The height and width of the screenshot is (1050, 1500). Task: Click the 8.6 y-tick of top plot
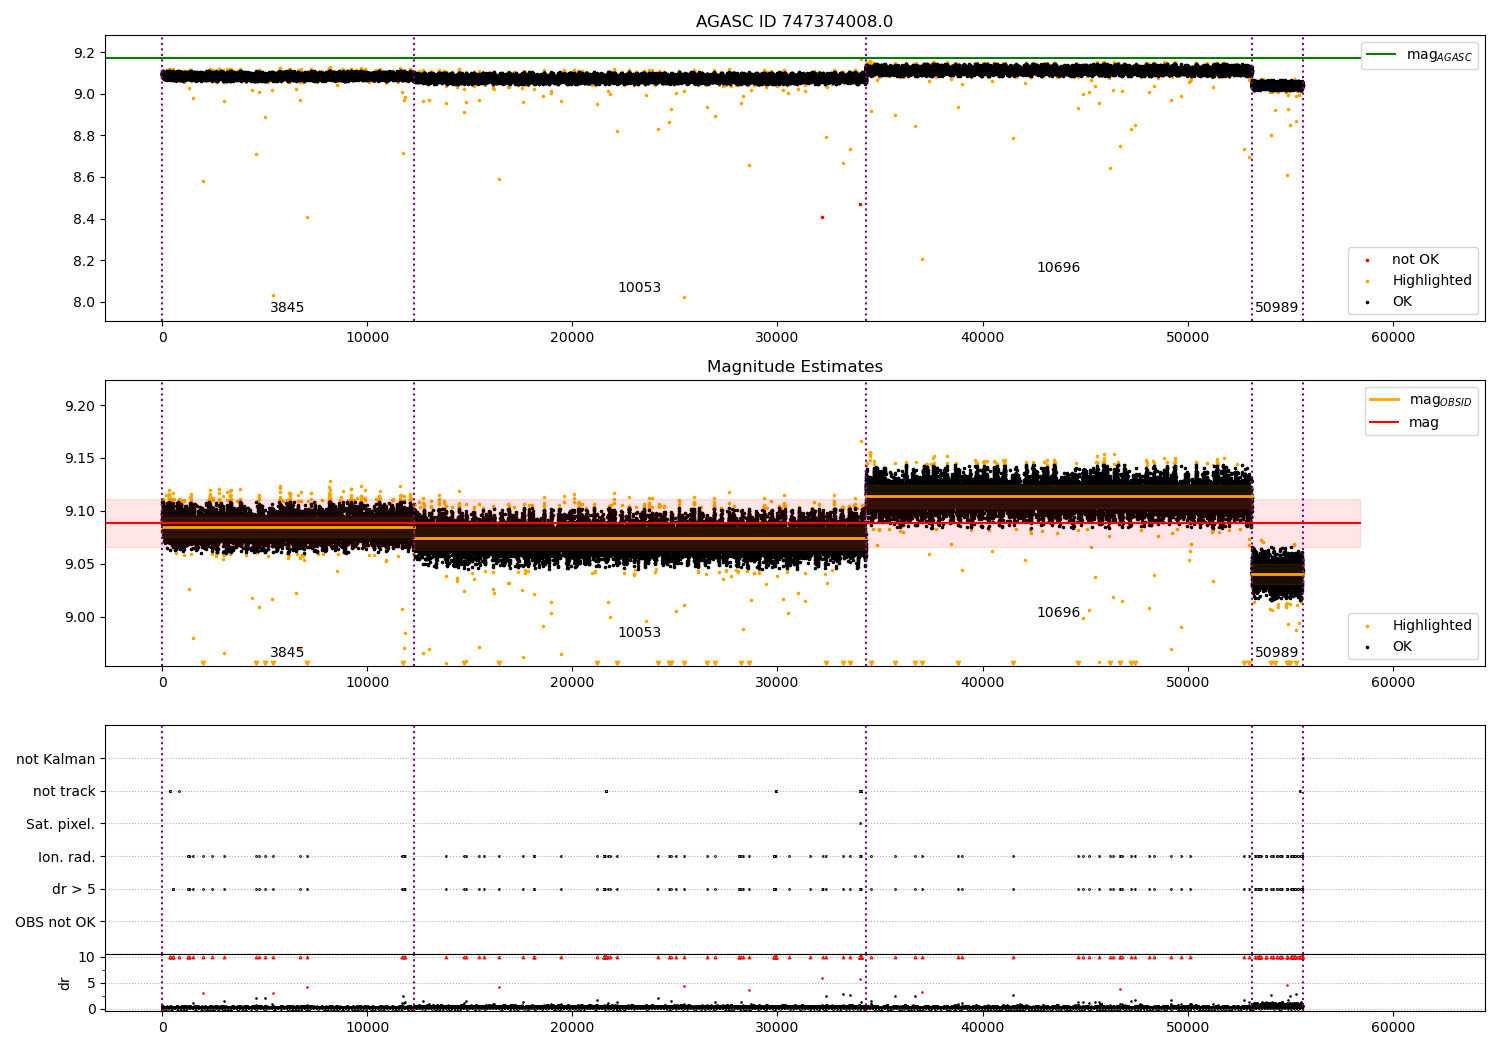point(85,178)
